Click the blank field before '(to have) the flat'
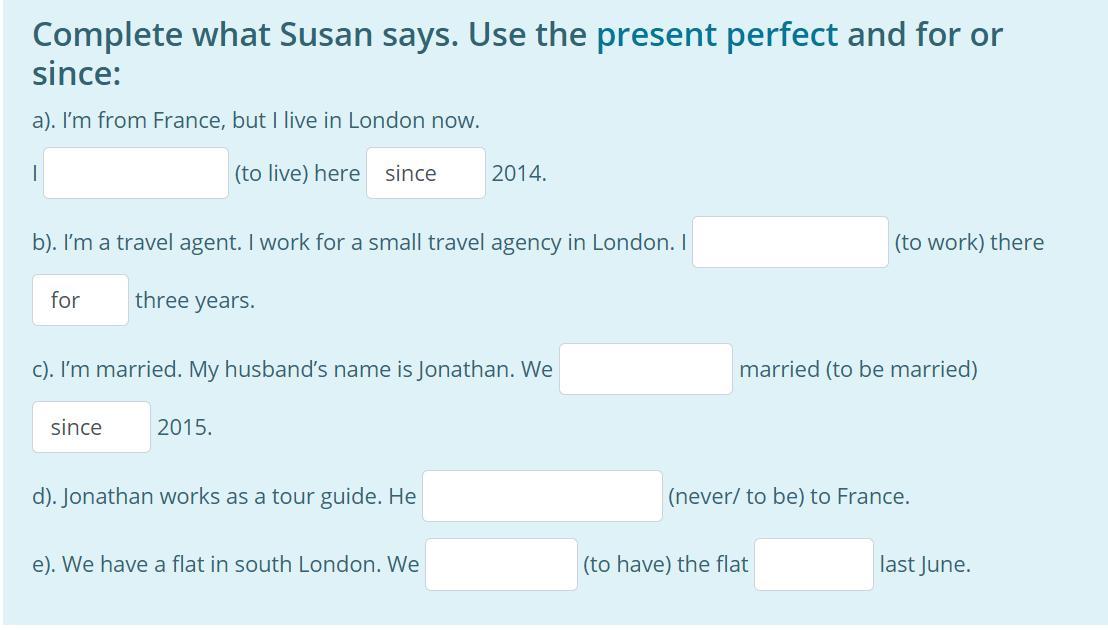This screenshot has width=1108, height=630. click(x=501, y=564)
